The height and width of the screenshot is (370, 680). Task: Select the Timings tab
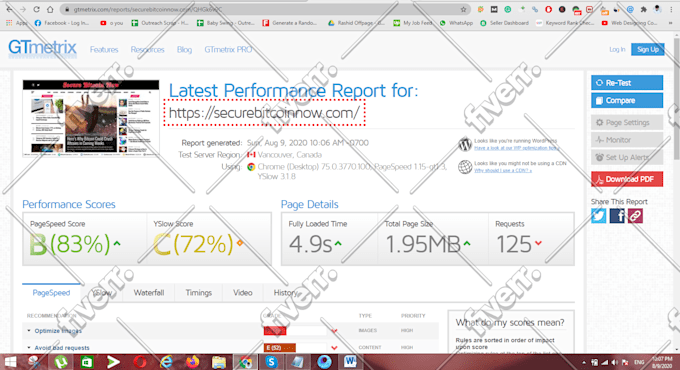point(199,293)
